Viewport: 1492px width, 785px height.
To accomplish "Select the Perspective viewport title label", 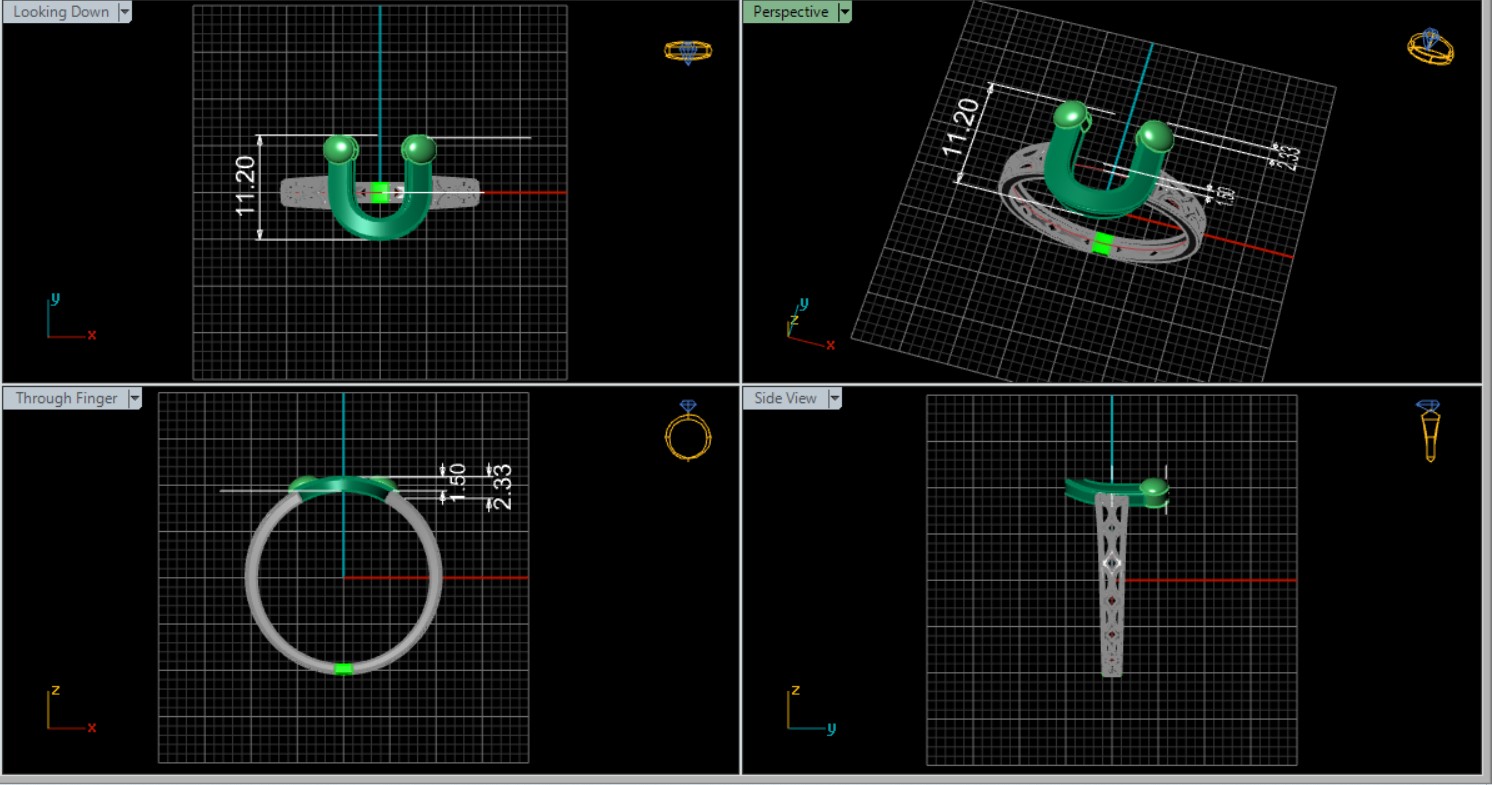I will coord(790,12).
